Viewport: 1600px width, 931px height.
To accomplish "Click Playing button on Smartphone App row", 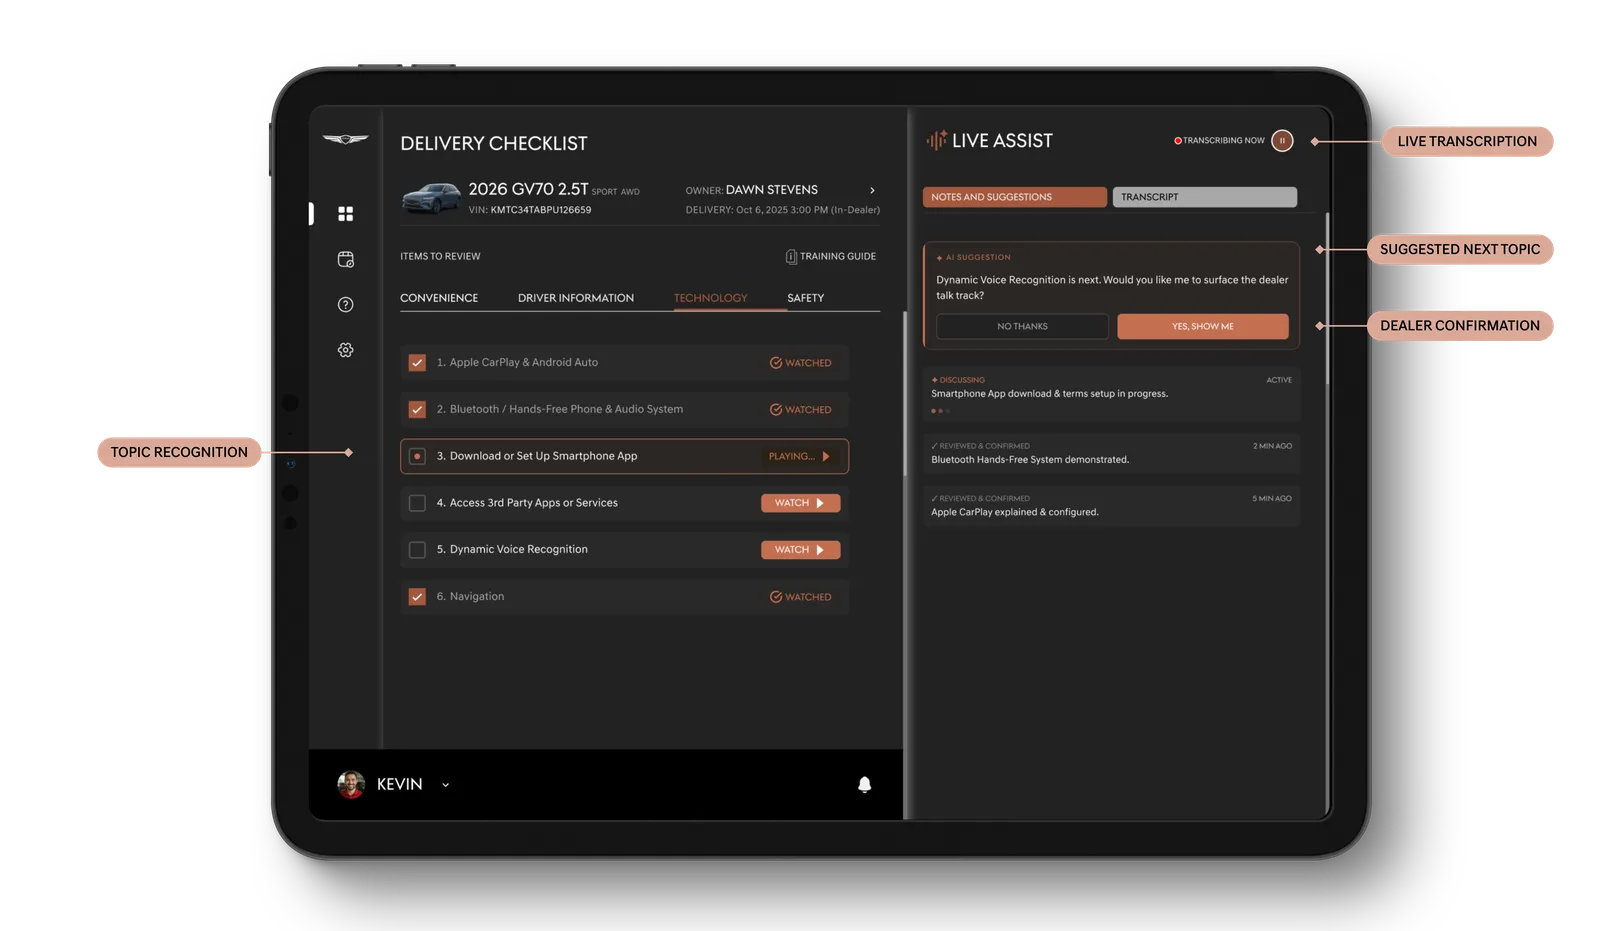I will (x=800, y=456).
